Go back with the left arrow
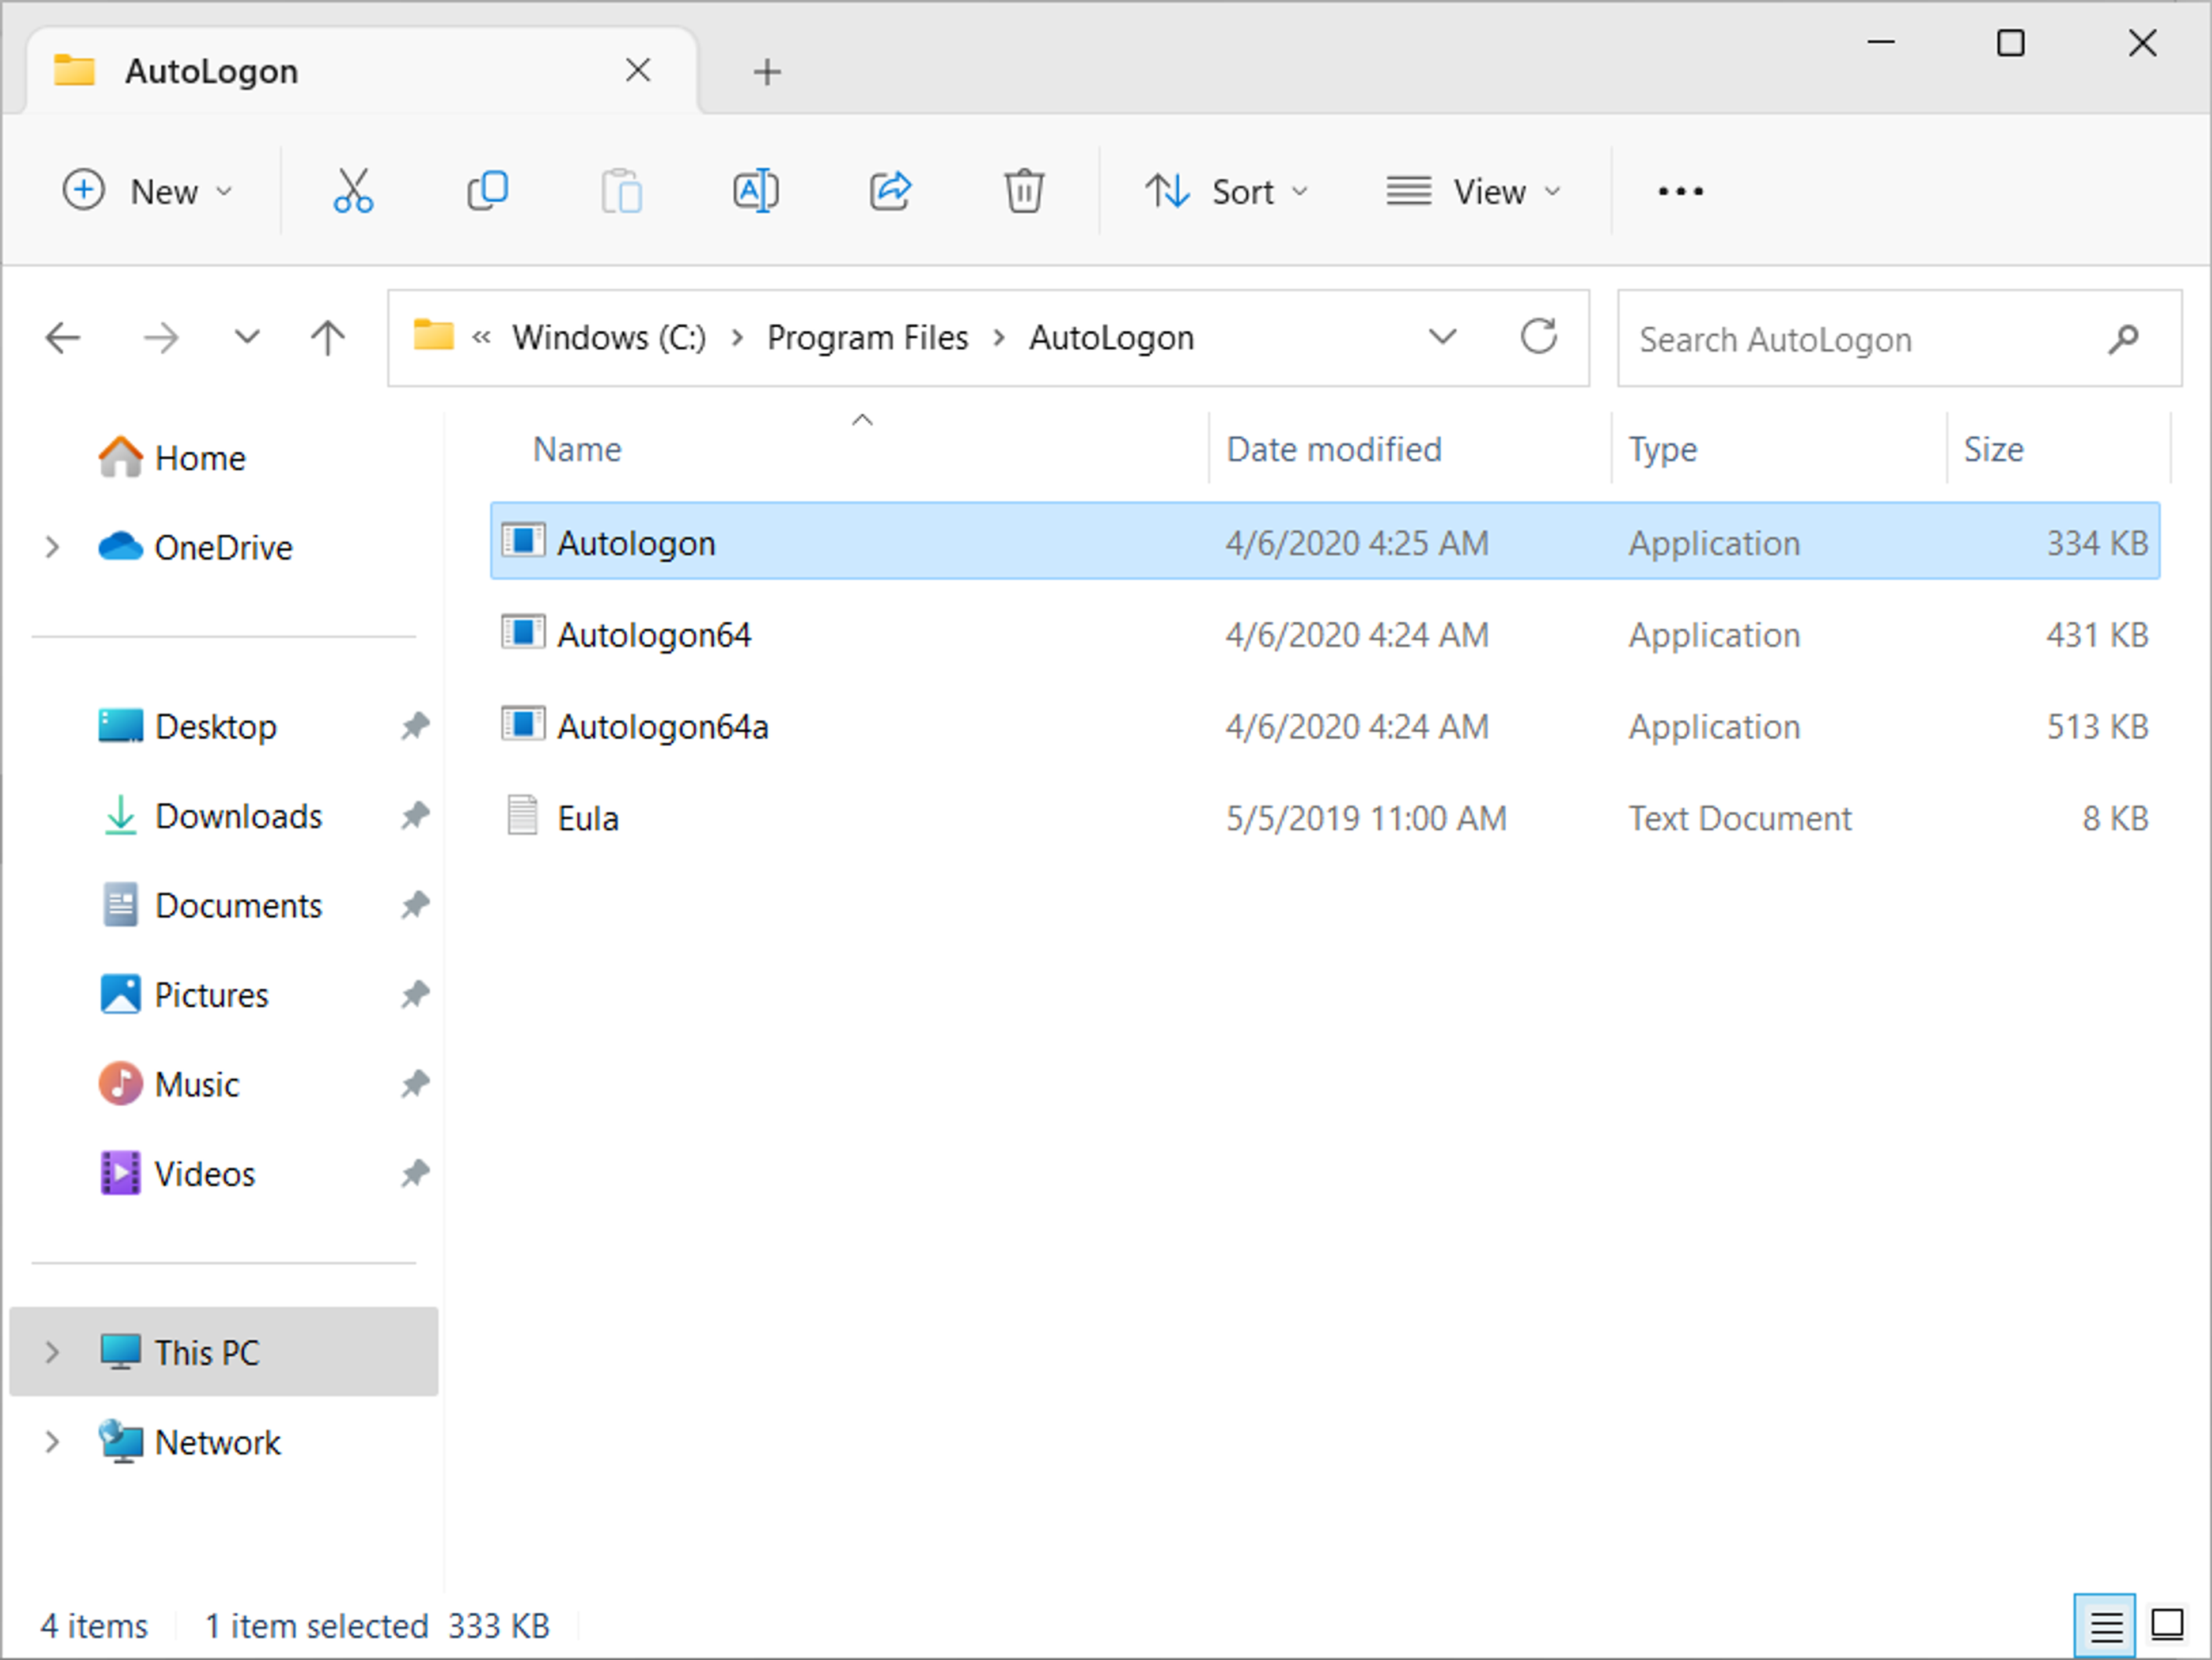The width and height of the screenshot is (2212, 1660). 63,338
